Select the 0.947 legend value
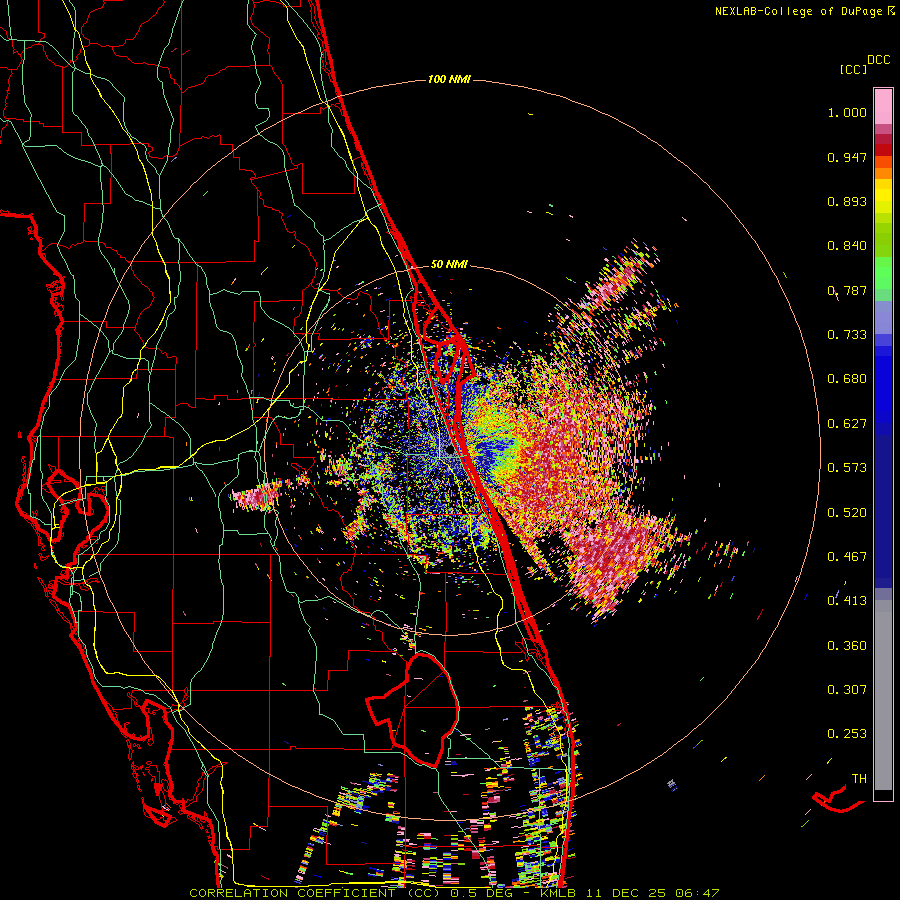The width and height of the screenshot is (900, 900). 847,157
